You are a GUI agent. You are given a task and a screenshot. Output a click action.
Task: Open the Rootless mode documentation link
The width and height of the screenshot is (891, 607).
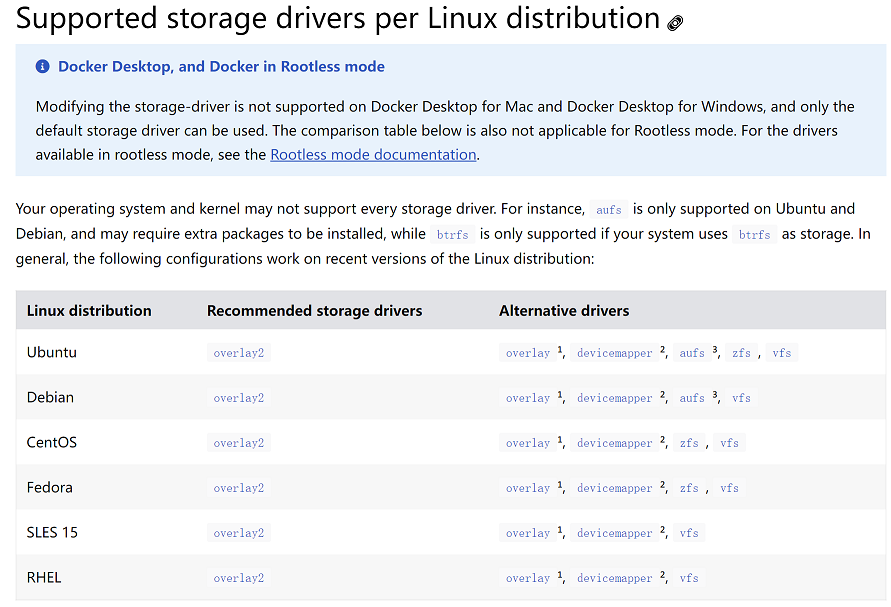373,154
